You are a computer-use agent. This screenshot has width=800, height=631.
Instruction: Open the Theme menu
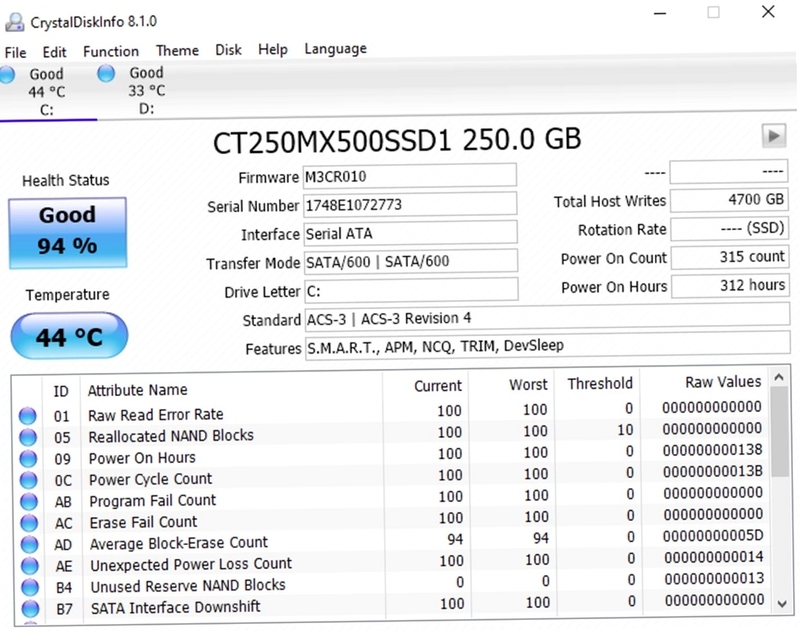tap(177, 51)
